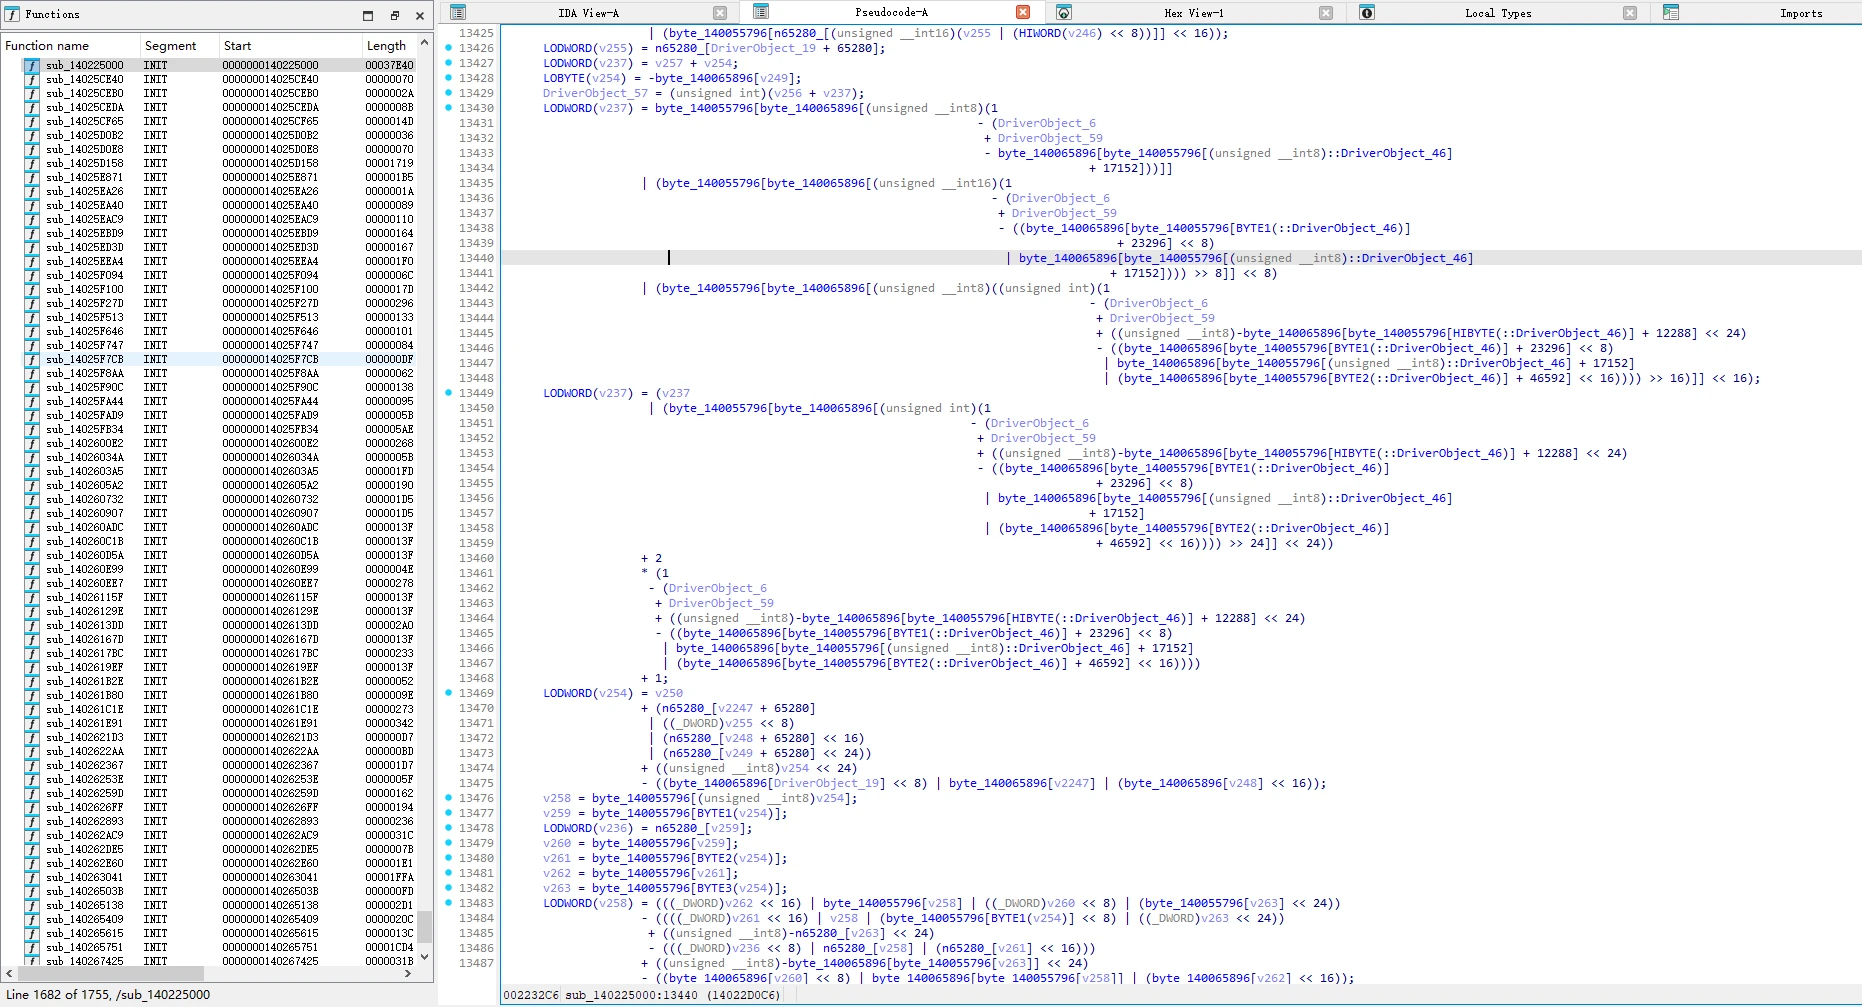Sort functions by Length column
1862x1007 pixels.
[387, 46]
